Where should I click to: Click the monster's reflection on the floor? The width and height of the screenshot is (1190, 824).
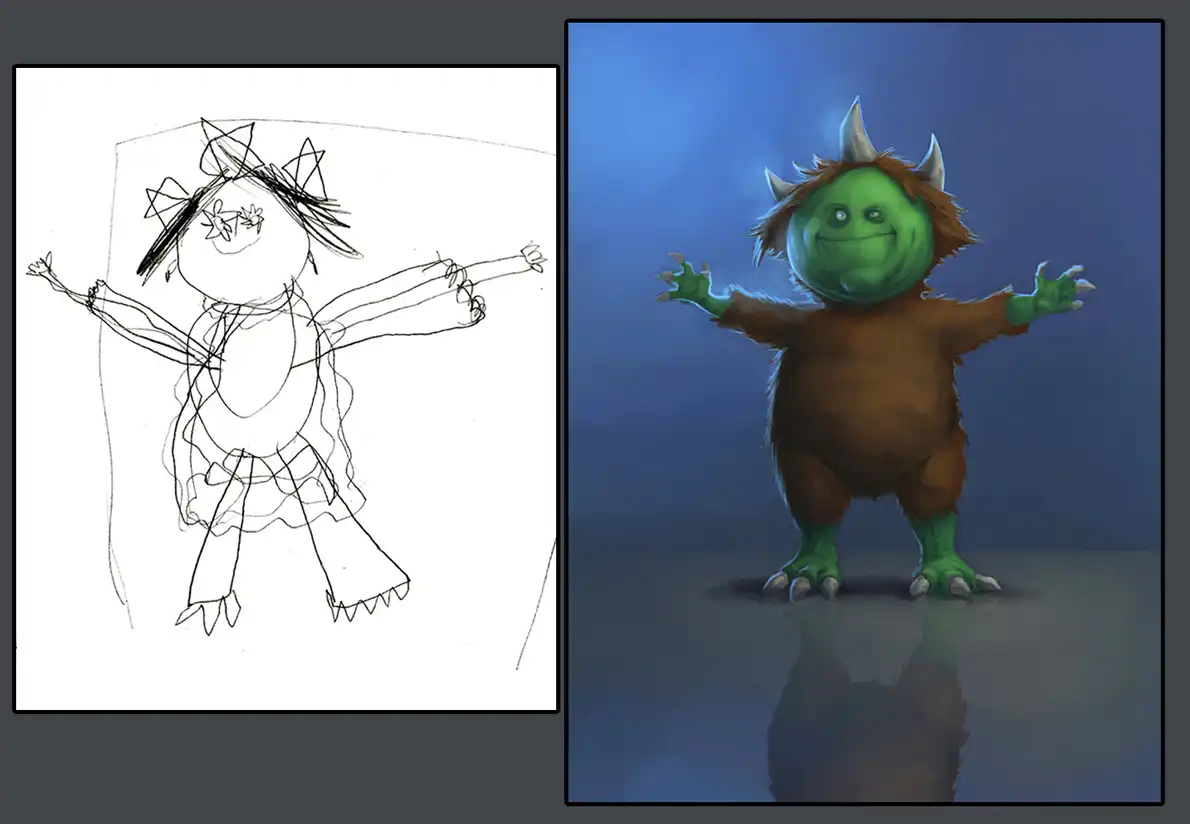(865, 700)
